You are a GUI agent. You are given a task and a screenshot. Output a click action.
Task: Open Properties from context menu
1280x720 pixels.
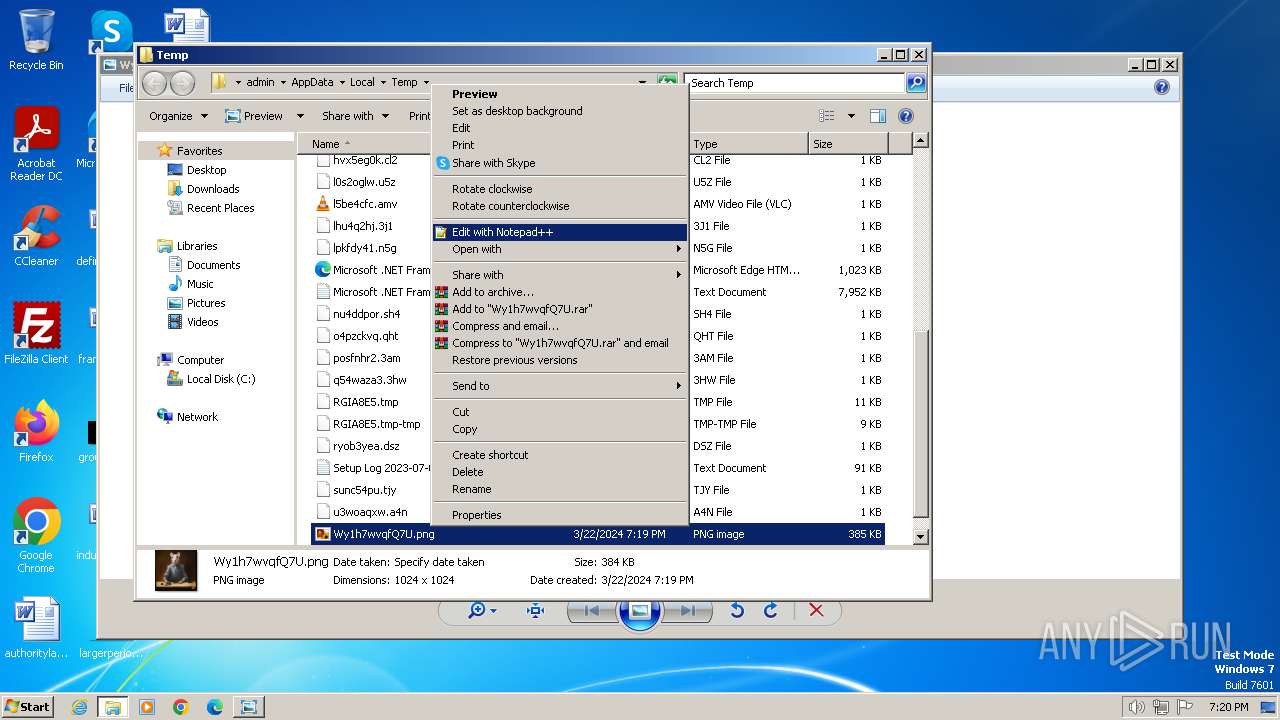click(560, 515)
